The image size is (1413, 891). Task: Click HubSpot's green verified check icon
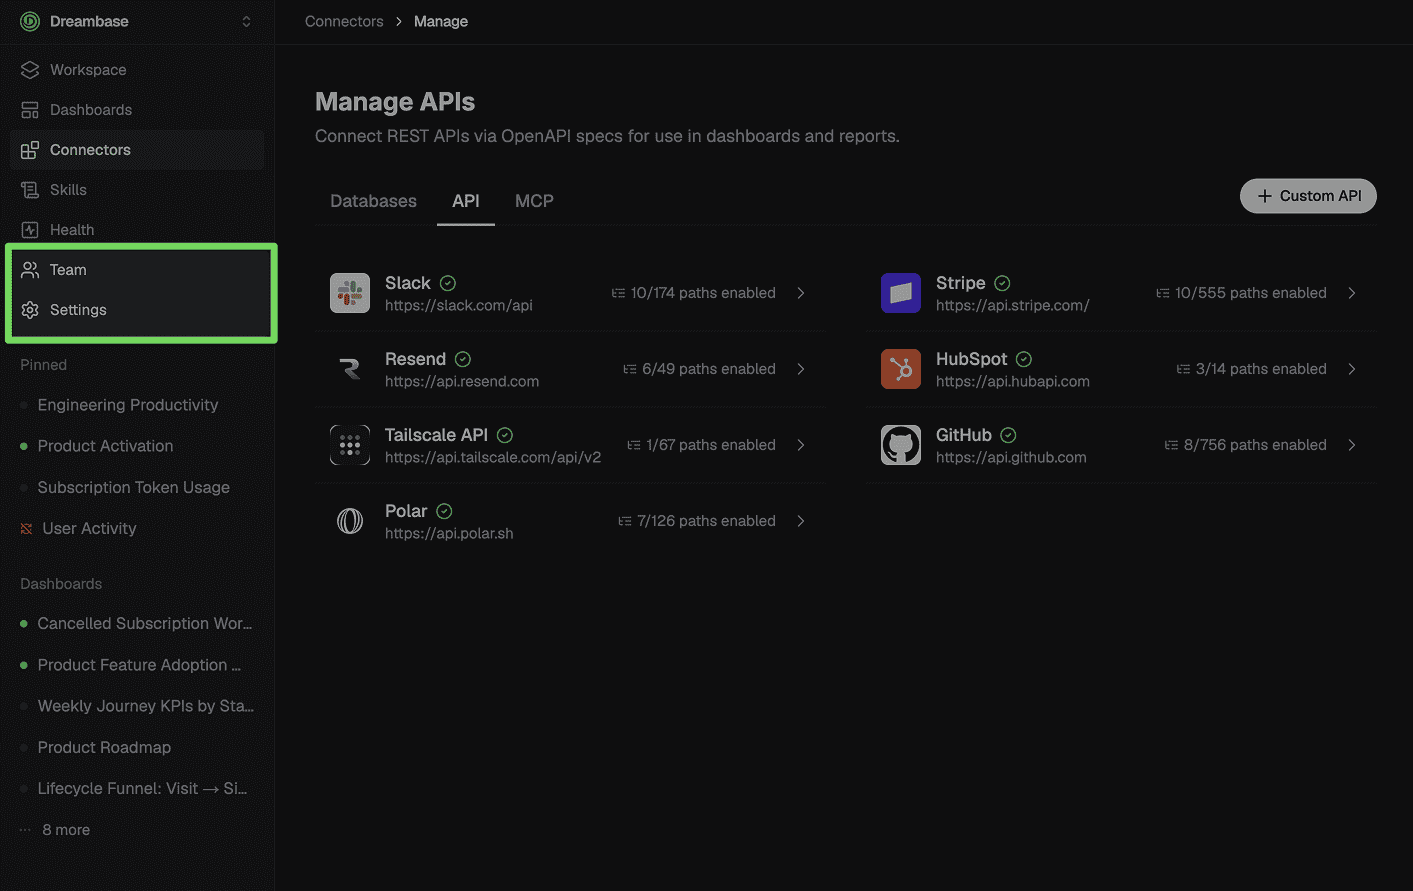1024,359
